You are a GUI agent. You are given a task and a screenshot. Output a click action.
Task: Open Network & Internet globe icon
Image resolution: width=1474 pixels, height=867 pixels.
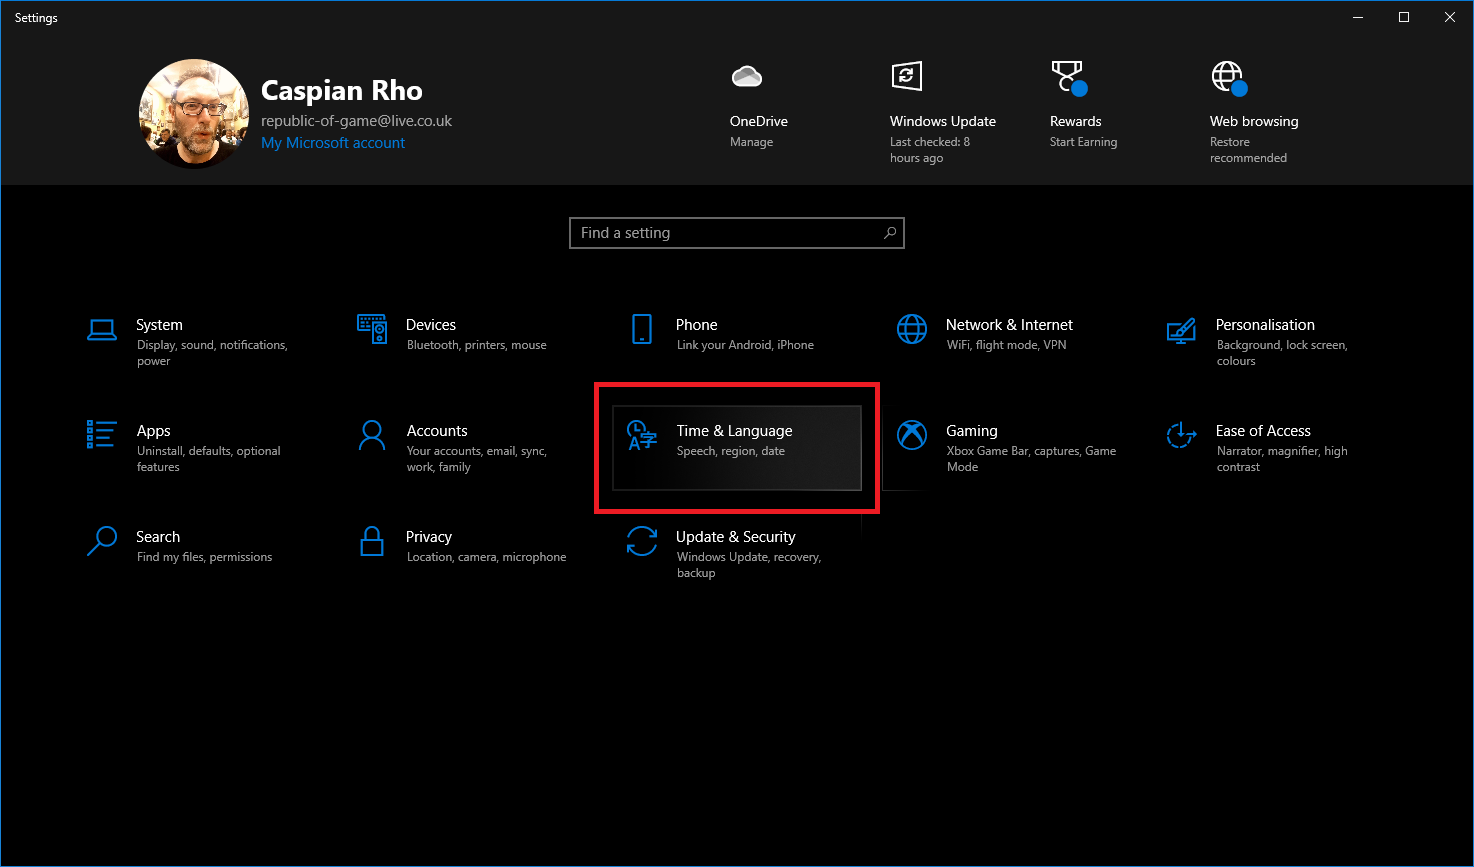(x=912, y=329)
